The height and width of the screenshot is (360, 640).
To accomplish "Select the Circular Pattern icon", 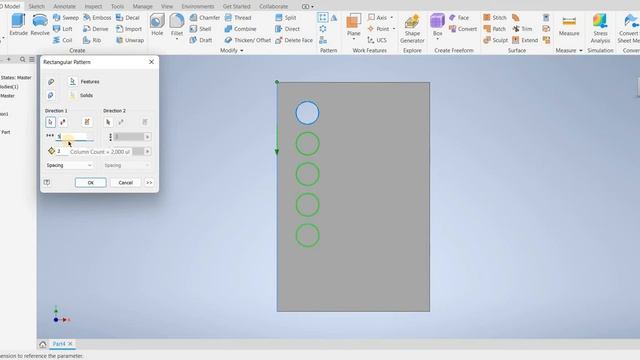I will 323,29.
